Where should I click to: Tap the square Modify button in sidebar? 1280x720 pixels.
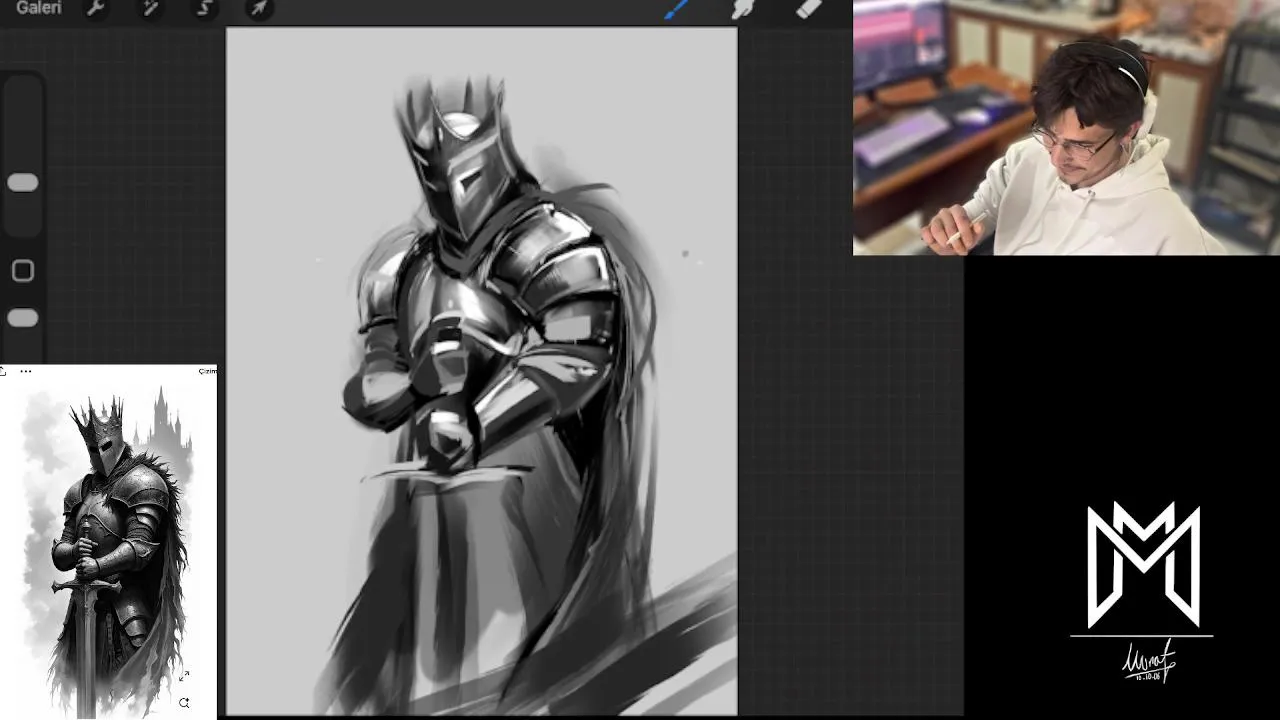(x=23, y=271)
